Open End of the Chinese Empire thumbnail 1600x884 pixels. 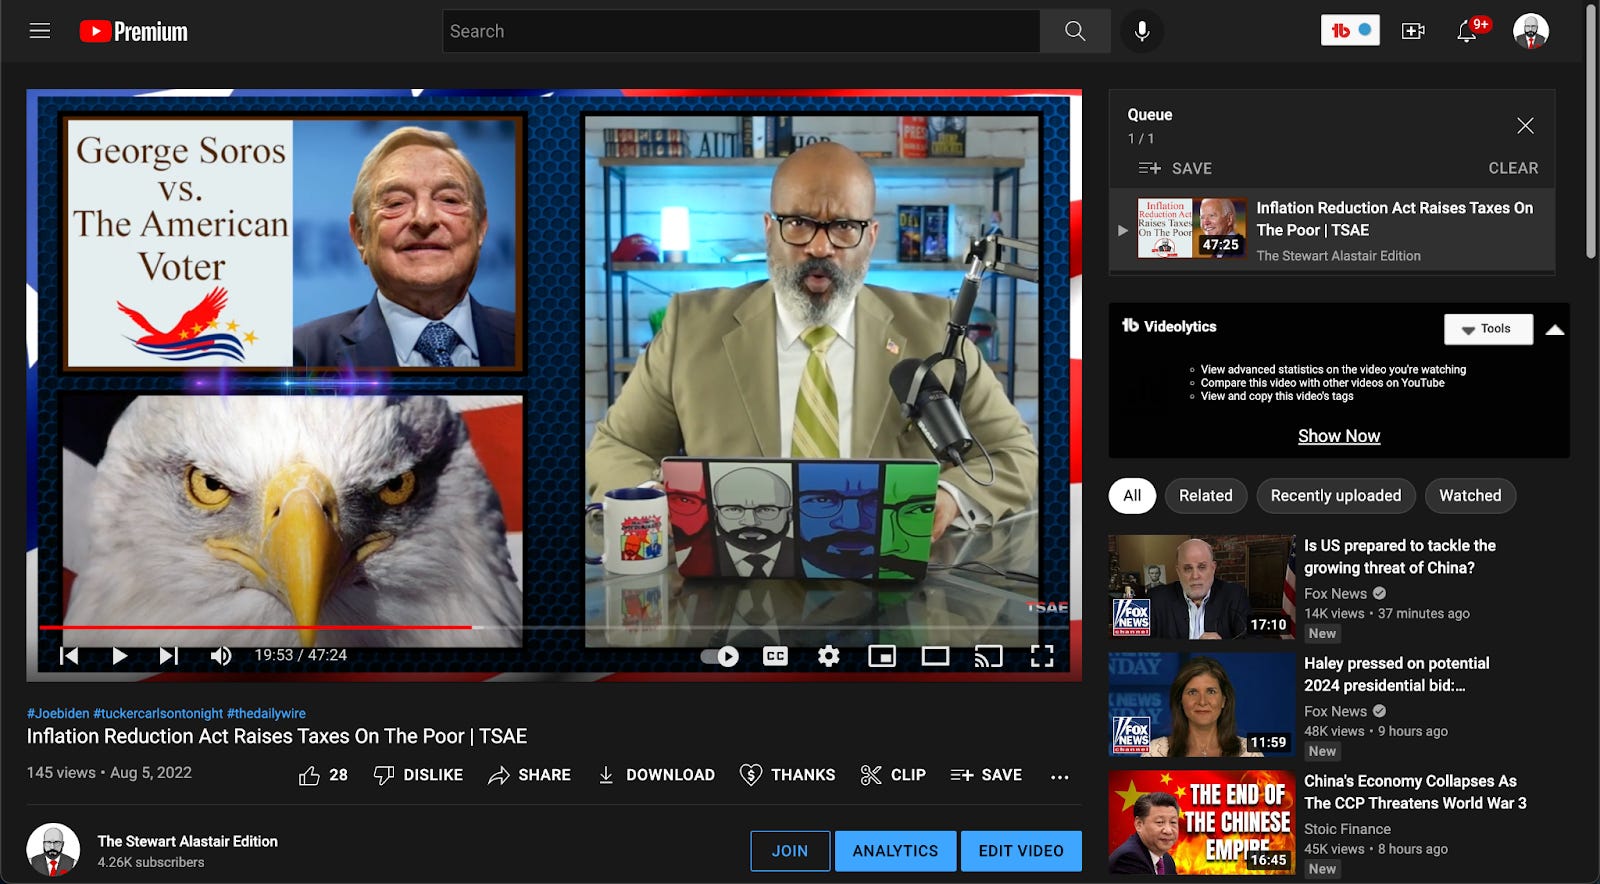click(x=1201, y=823)
